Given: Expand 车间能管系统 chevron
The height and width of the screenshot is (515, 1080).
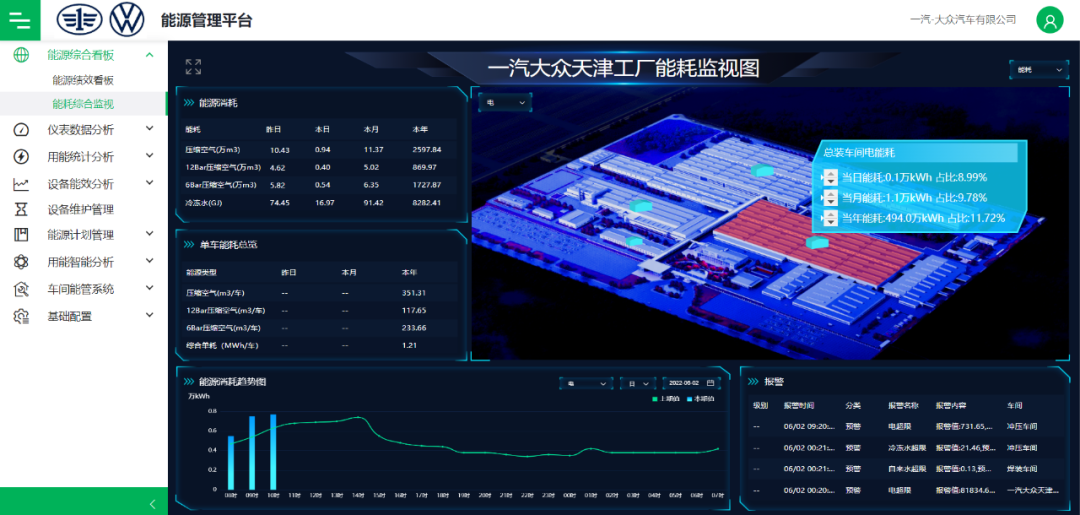Looking at the screenshot, I should pyautogui.click(x=150, y=288).
